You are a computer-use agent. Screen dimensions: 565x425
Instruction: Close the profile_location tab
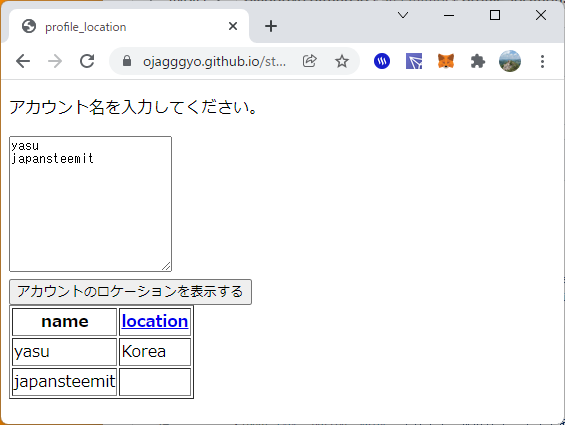coord(233,26)
